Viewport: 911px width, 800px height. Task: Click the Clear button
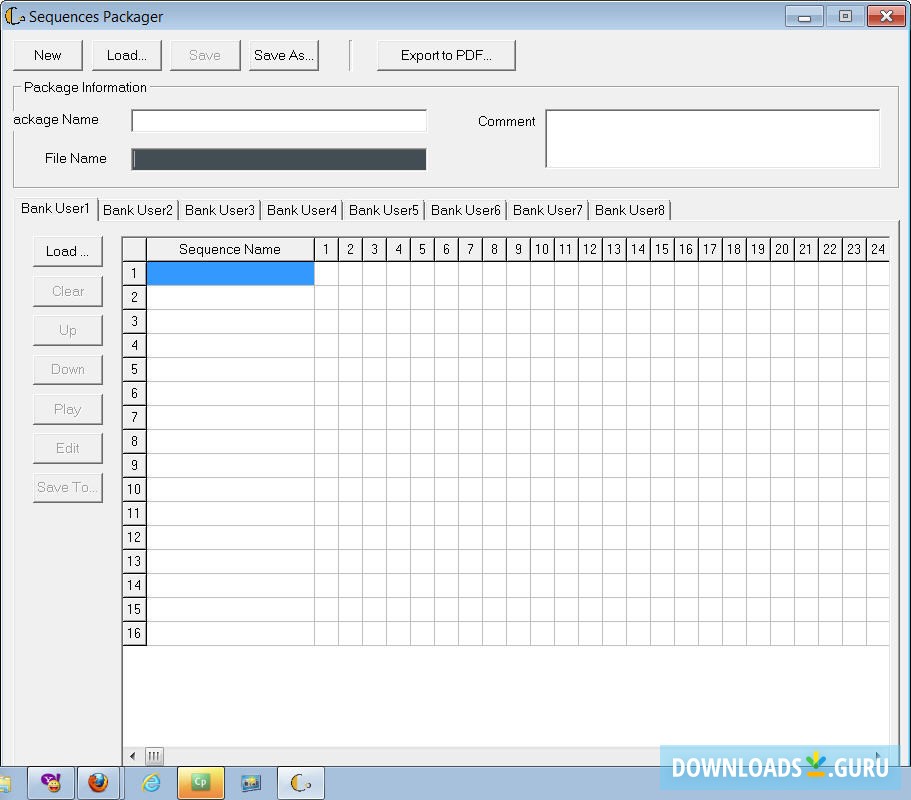(68, 291)
